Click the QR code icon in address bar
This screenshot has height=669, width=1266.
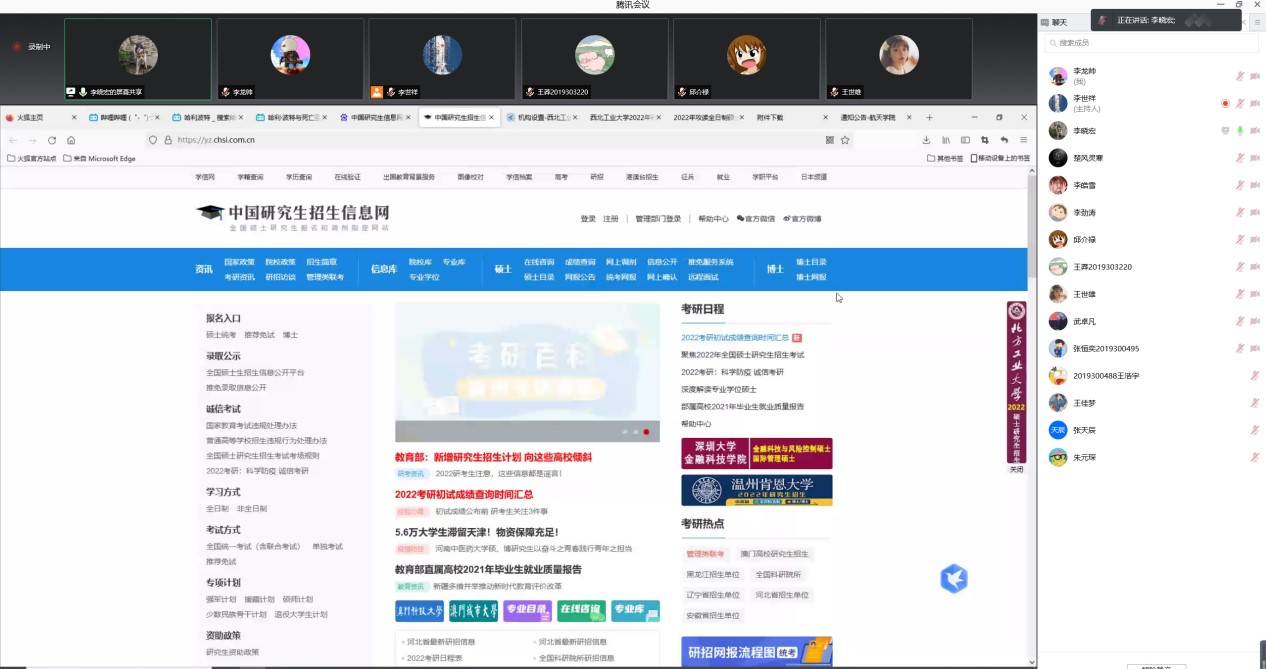(829, 140)
